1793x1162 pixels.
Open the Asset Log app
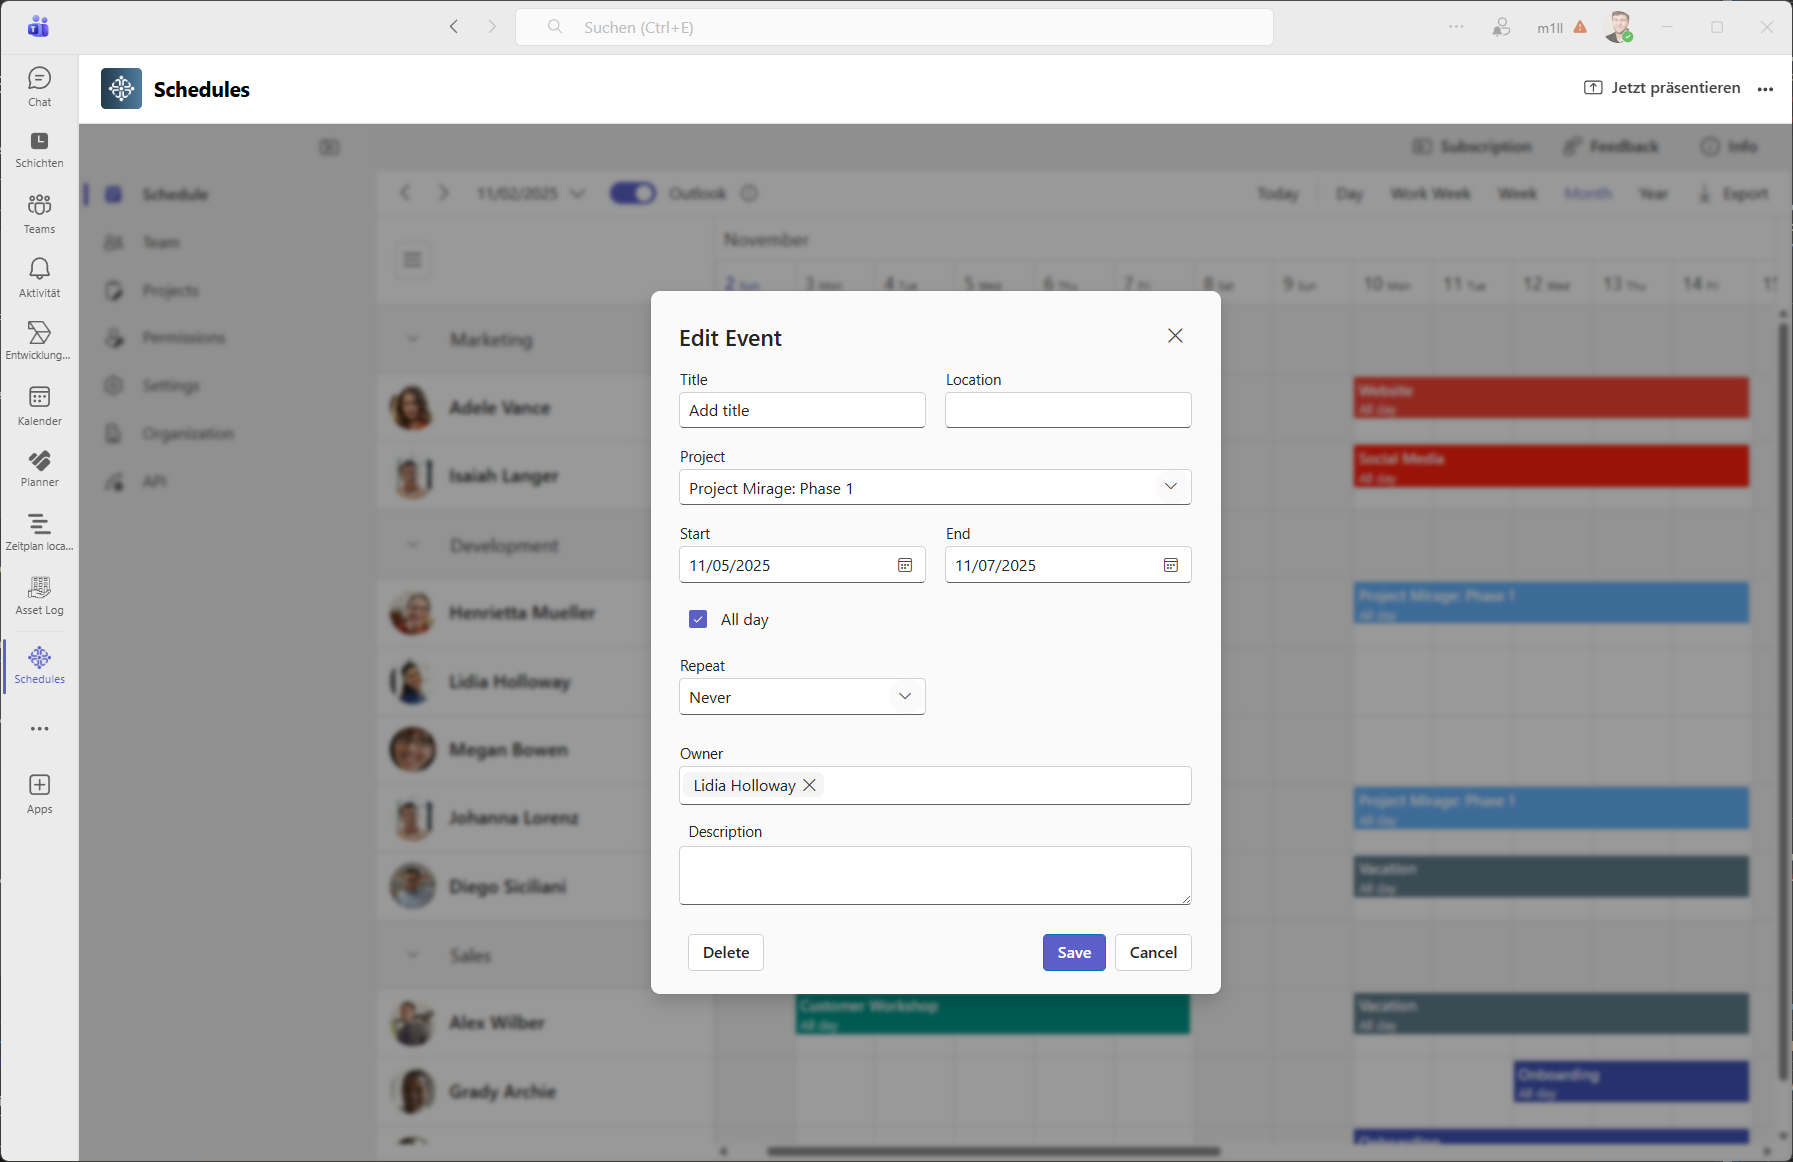click(39, 595)
